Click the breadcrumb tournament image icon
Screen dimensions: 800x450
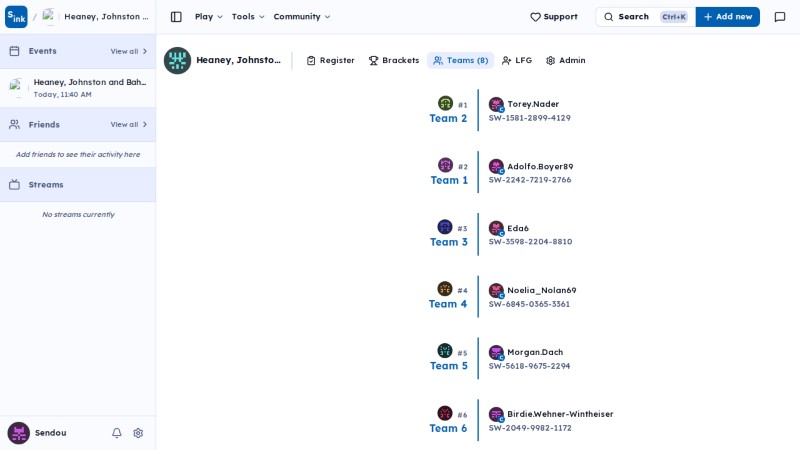coord(49,16)
